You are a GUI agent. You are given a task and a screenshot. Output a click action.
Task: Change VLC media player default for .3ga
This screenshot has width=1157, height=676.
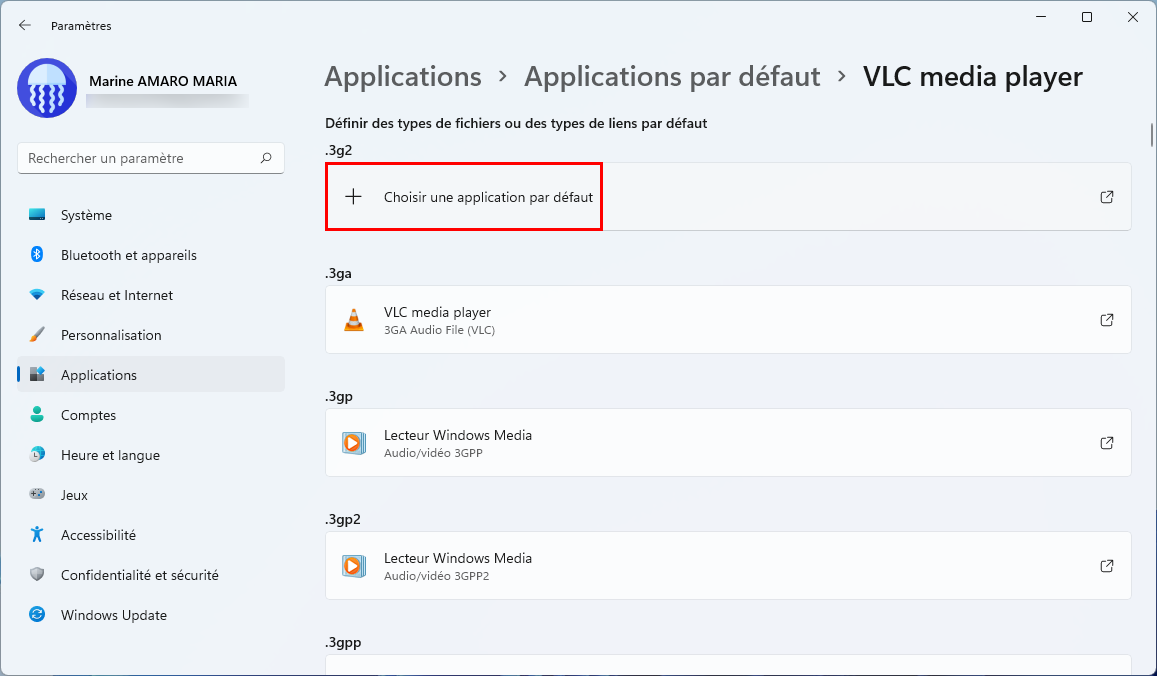pos(728,320)
